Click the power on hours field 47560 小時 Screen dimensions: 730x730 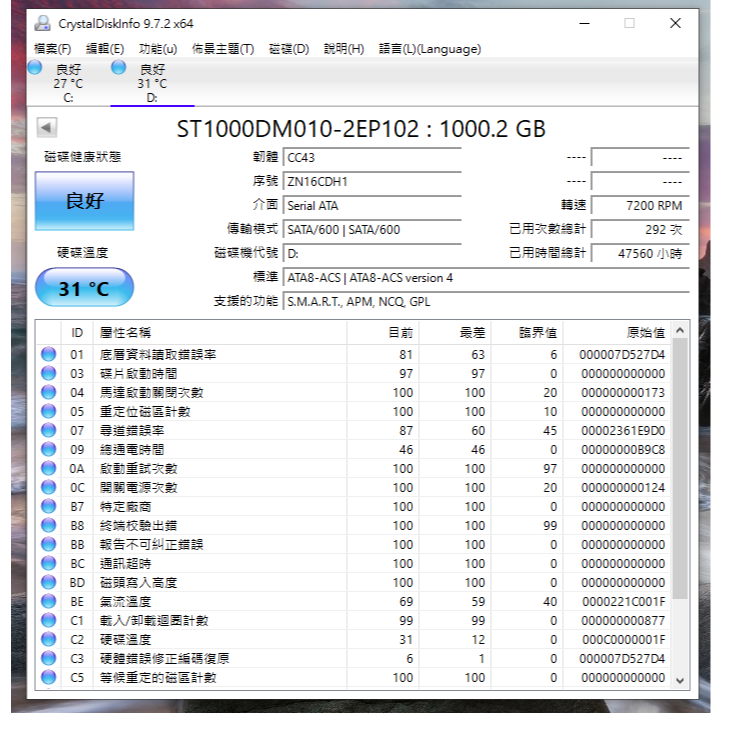(x=640, y=254)
